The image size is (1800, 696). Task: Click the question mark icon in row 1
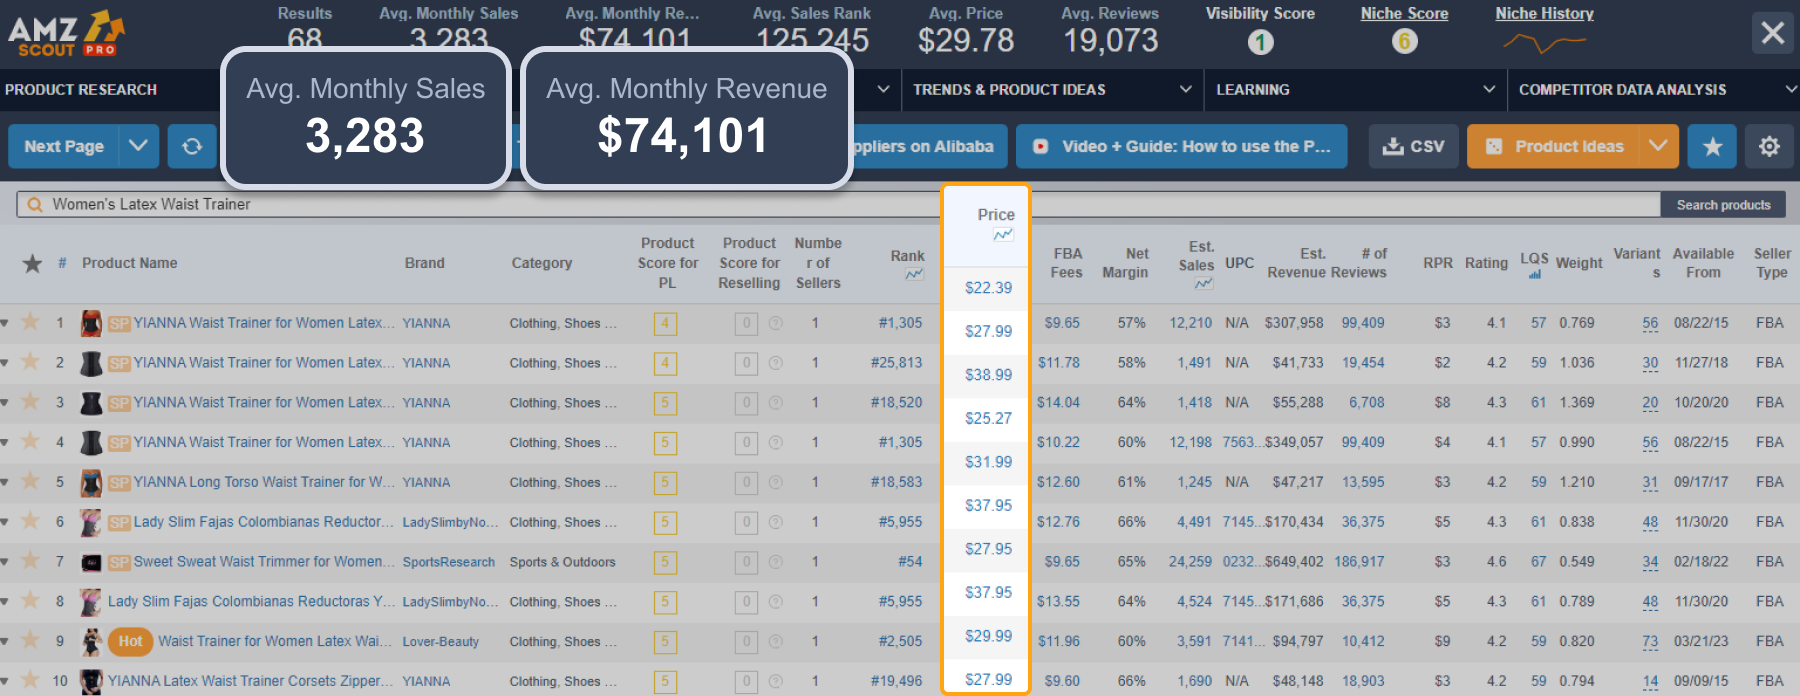click(x=775, y=323)
